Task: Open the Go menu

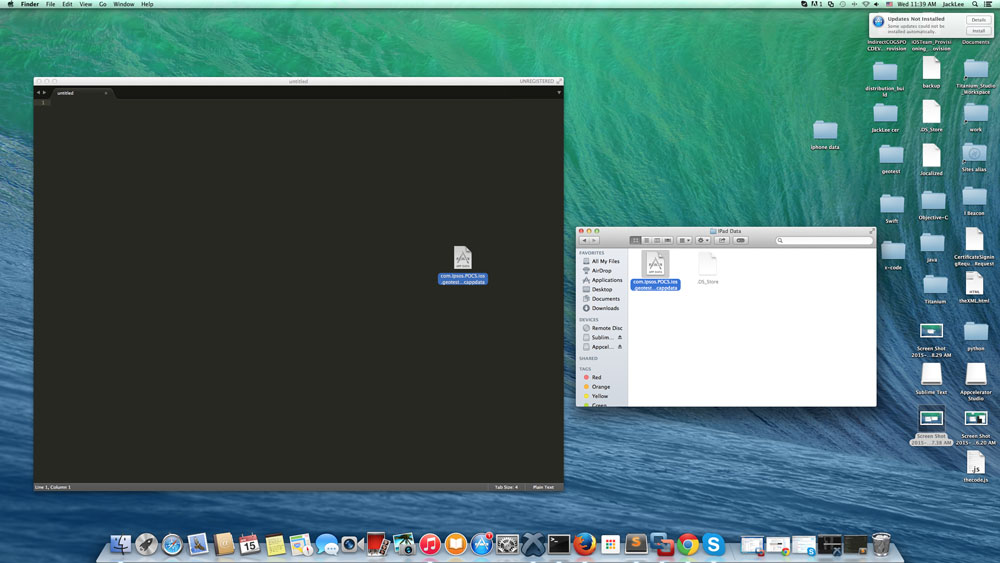Action: [103, 4]
